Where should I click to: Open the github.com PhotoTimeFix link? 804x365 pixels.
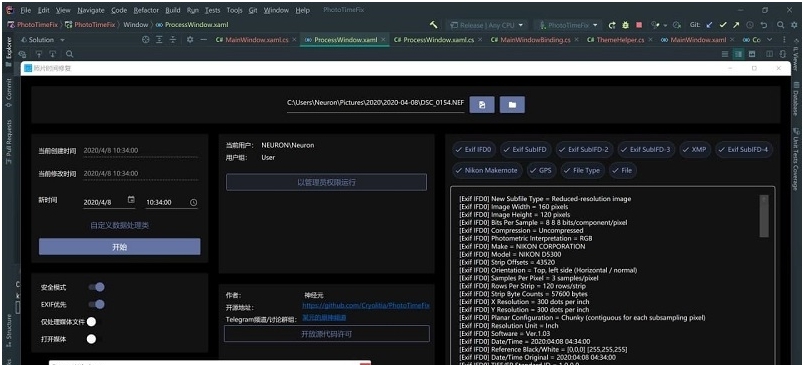click(x=366, y=306)
